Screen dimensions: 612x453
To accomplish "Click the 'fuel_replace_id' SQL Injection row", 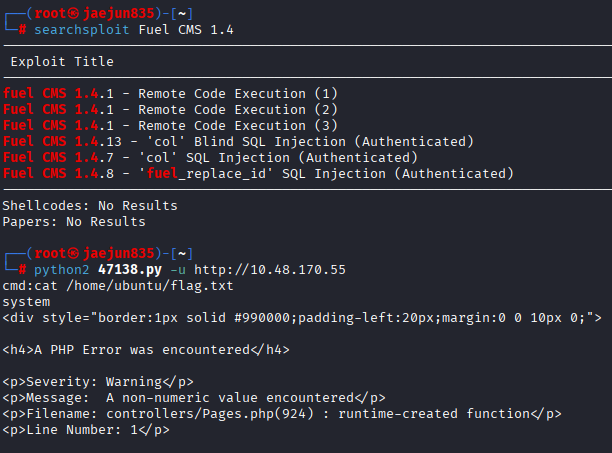I will pos(258,174).
